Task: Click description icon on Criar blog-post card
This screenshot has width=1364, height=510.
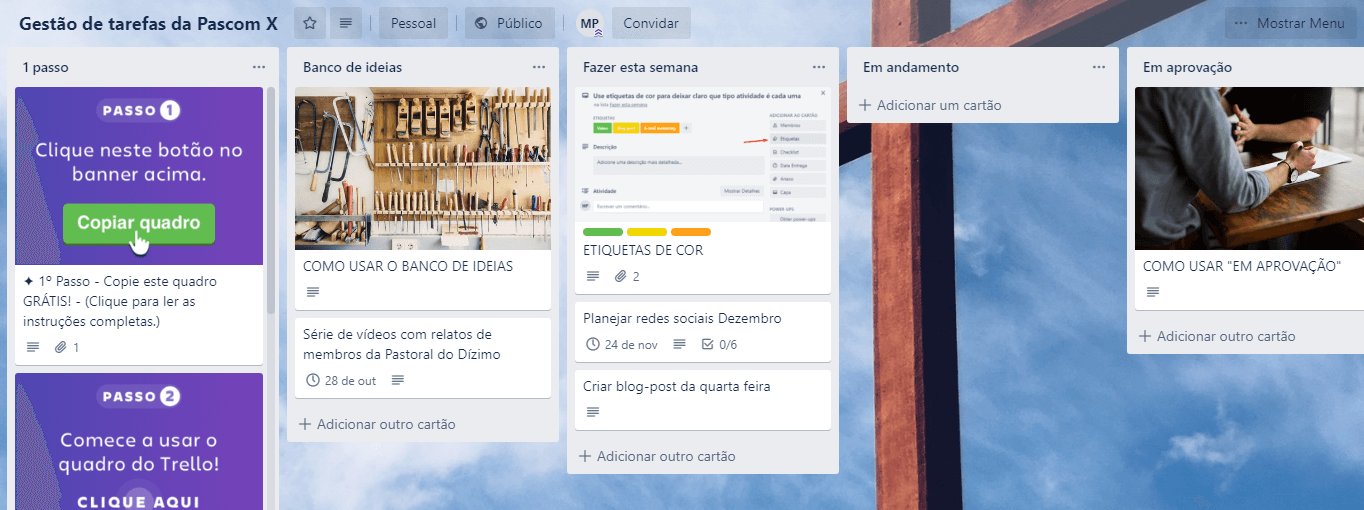Action: [x=593, y=412]
